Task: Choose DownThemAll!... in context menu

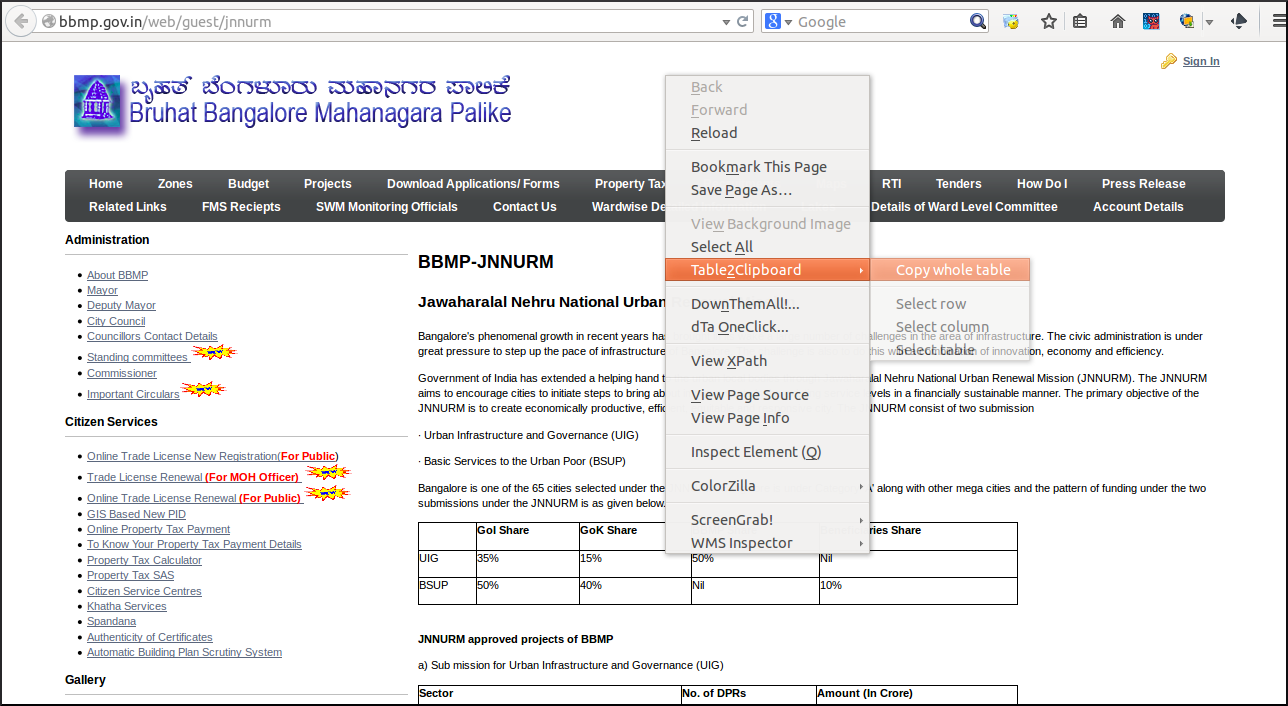Action: [768, 304]
